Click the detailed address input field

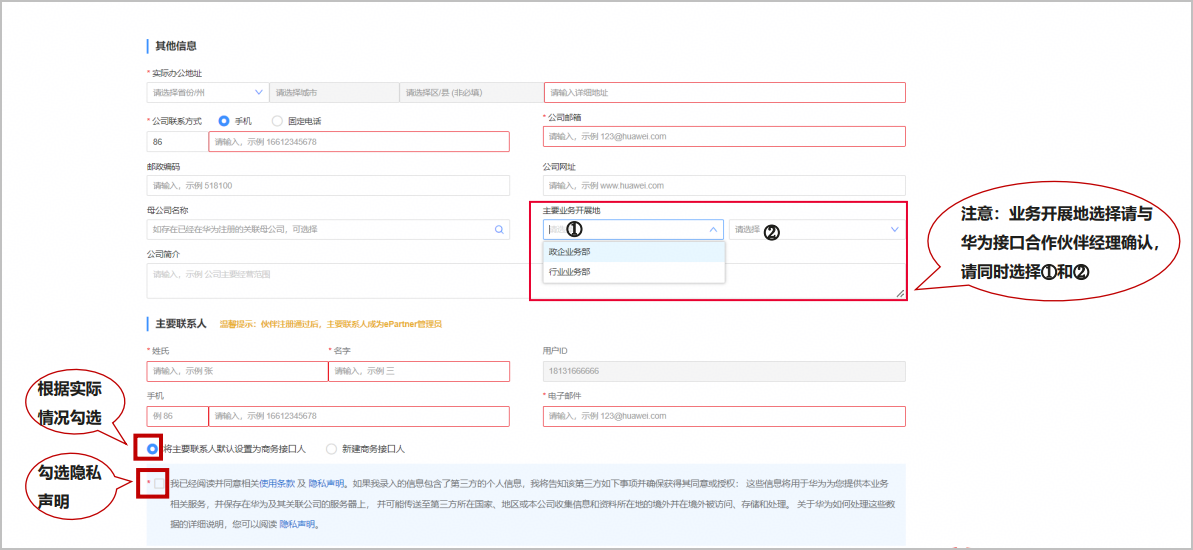pos(725,92)
